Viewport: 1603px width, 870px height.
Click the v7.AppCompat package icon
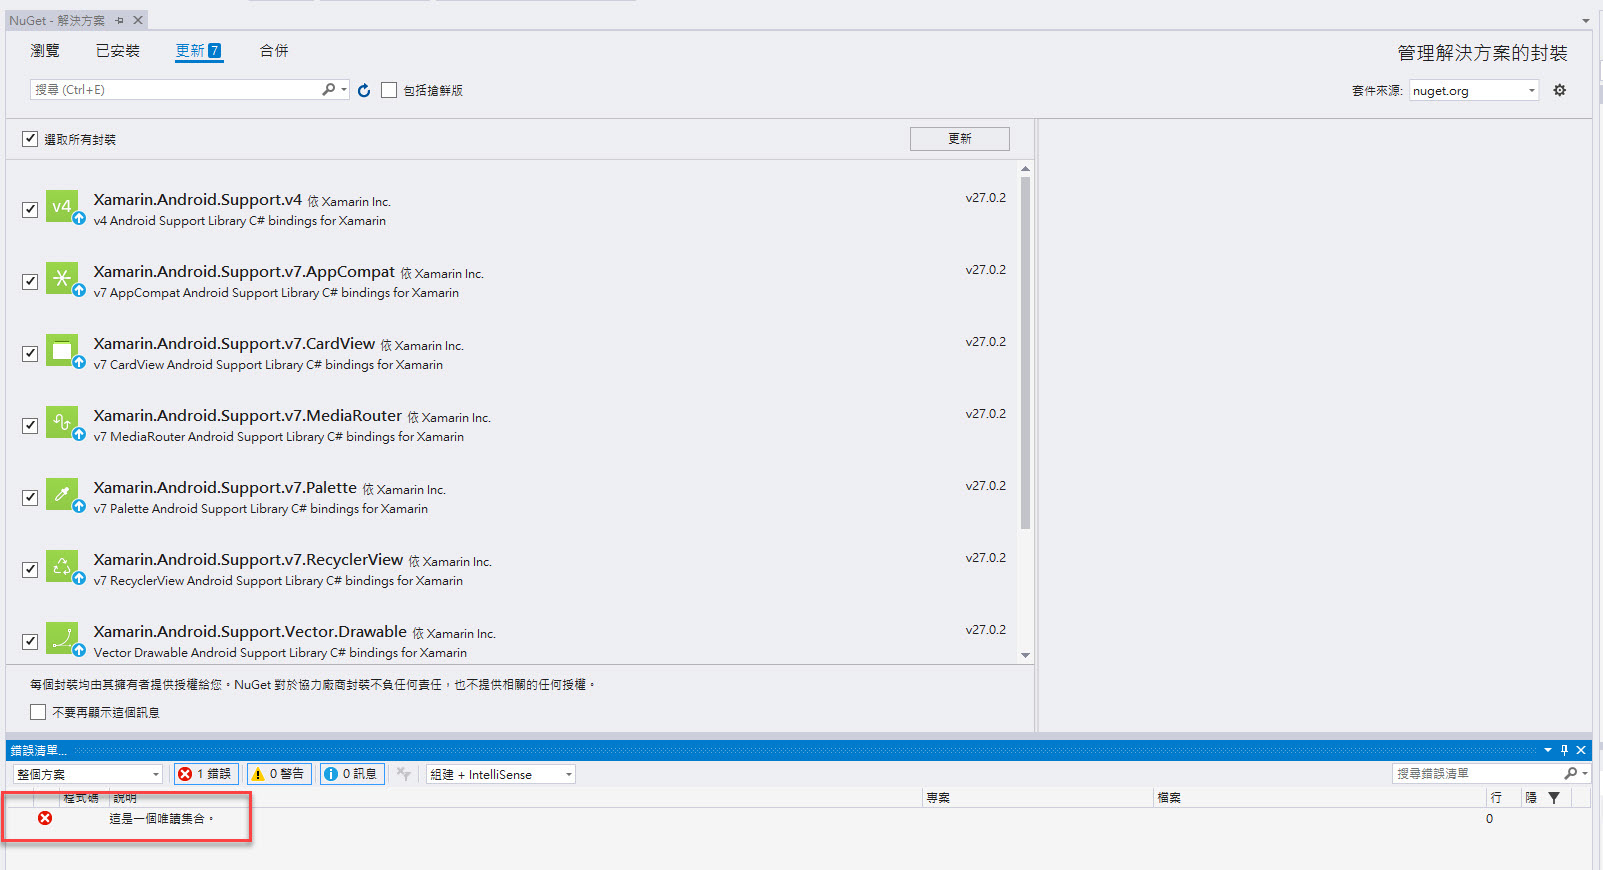point(62,278)
